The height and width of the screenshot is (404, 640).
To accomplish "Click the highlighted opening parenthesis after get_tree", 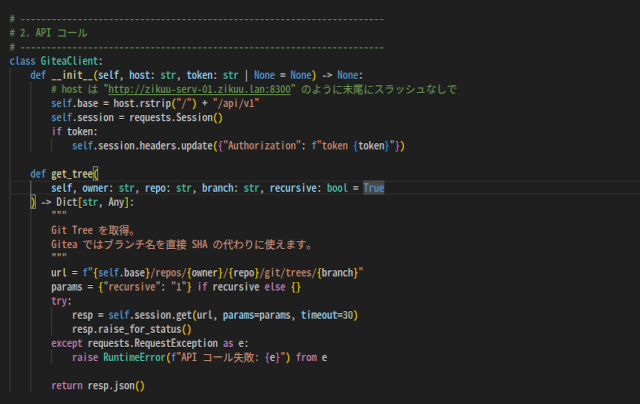I will coord(96,173).
